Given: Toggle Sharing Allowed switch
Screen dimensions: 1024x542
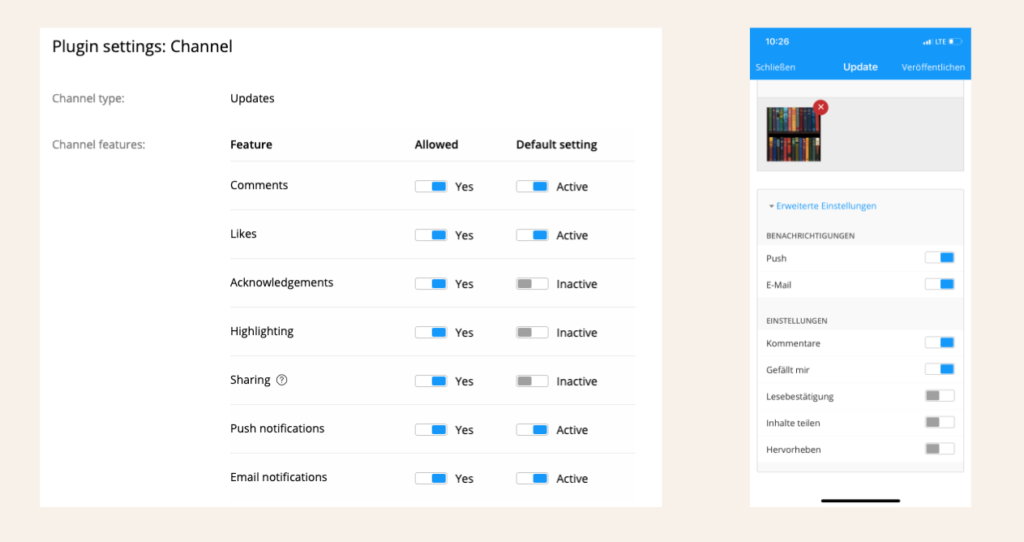Looking at the screenshot, I should pos(431,381).
